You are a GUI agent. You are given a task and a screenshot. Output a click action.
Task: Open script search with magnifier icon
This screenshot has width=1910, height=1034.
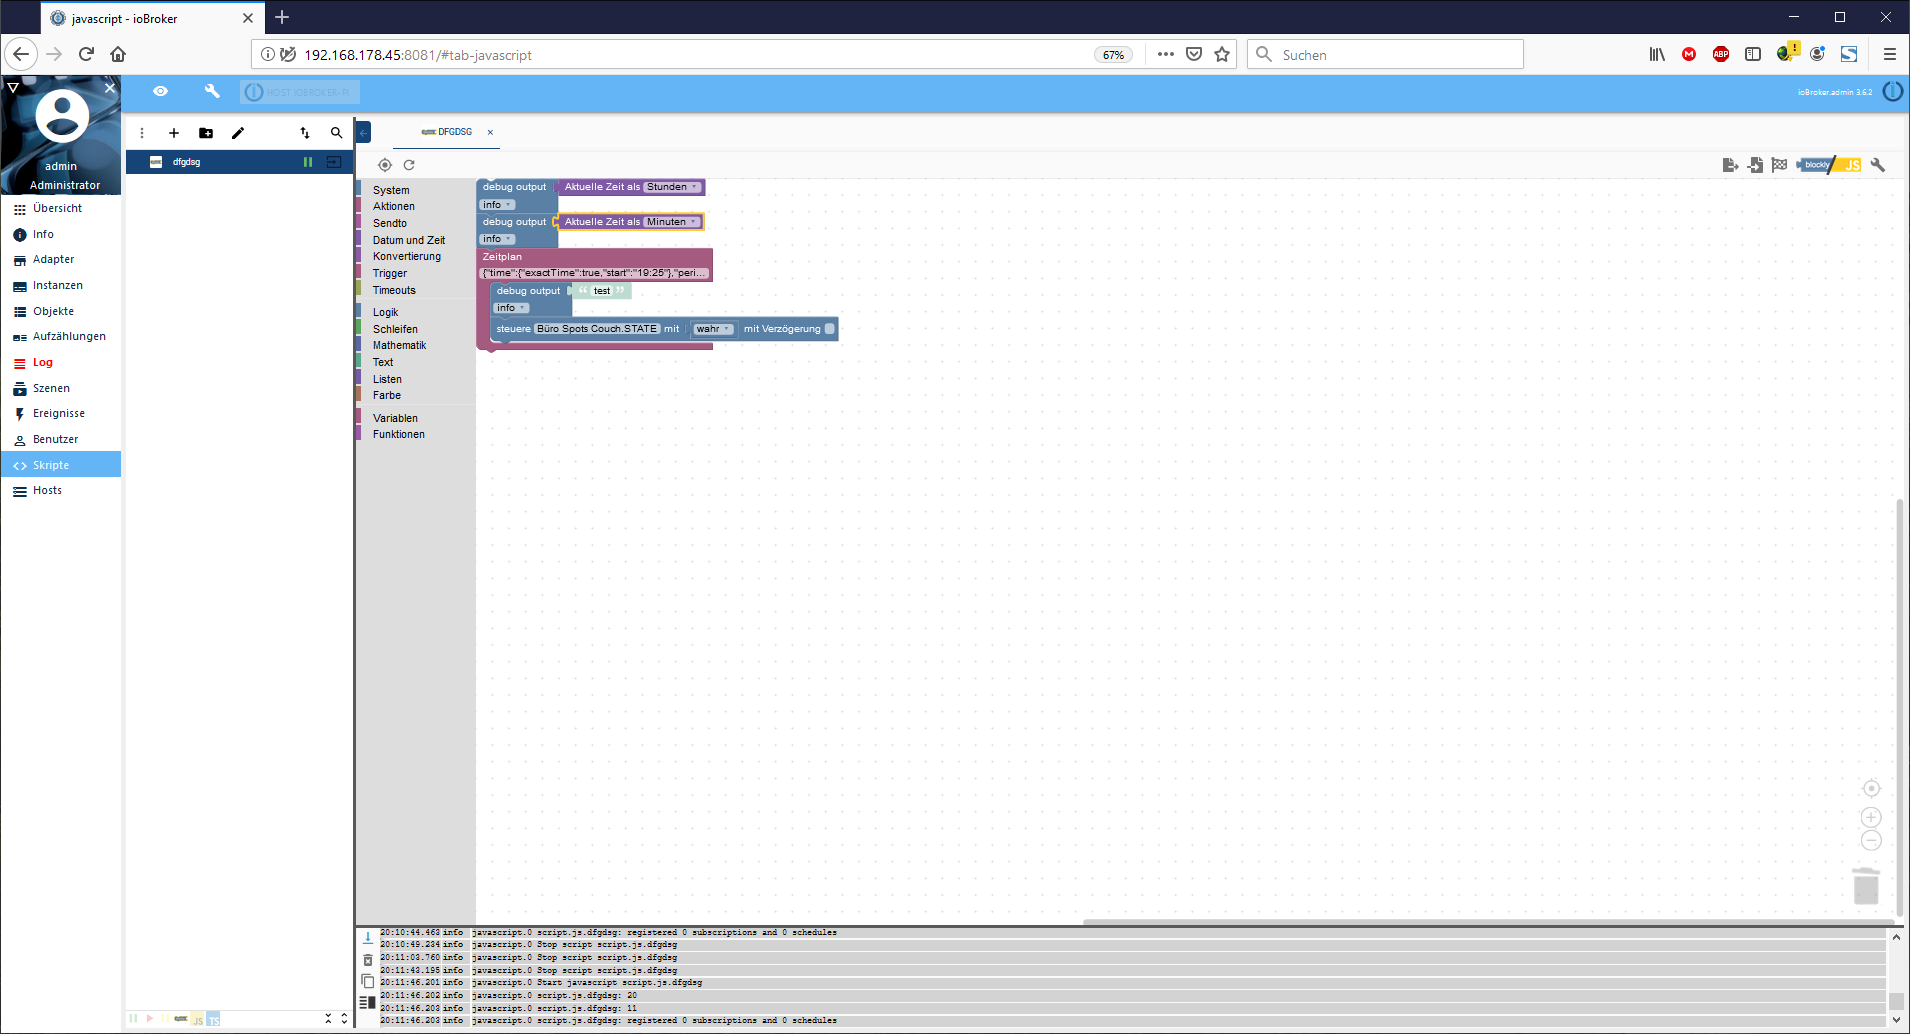click(x=337, y=133)
